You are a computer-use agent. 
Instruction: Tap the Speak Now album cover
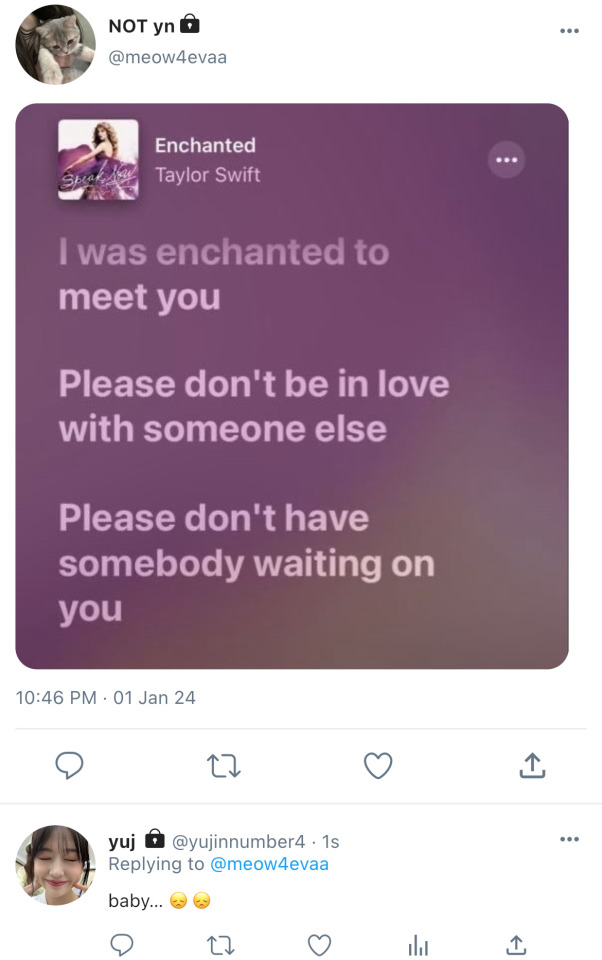pos(98,160)
